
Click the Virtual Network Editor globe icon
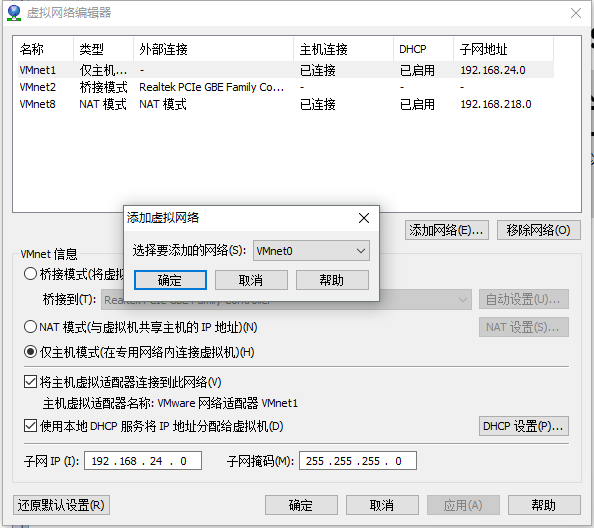click(x=14, y=13)
